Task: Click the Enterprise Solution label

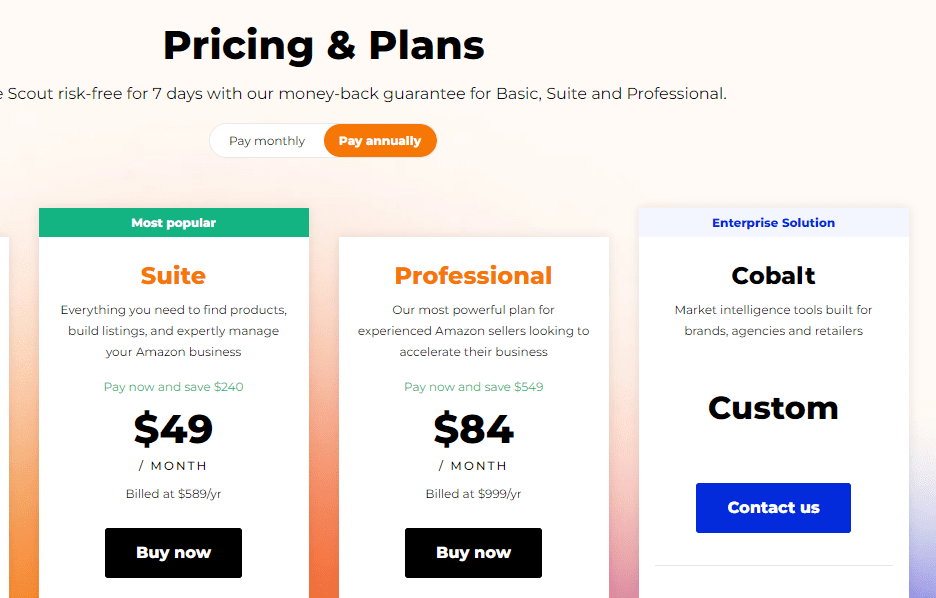Action: (x=773, y=223)
